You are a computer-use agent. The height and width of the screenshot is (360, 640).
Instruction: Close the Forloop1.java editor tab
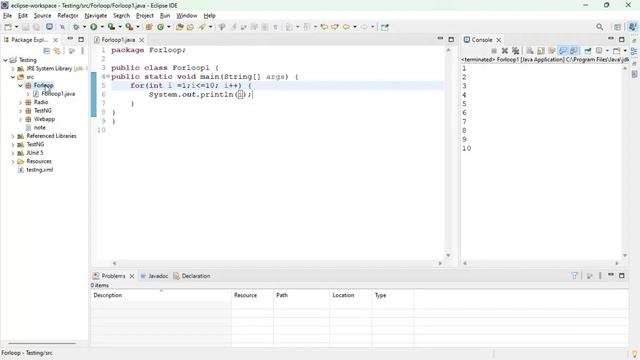(x=142, y=40)
